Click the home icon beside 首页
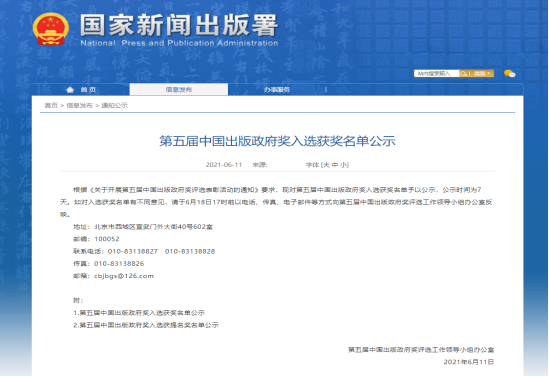This screenshot has height=377, width=549. [70, 90]
